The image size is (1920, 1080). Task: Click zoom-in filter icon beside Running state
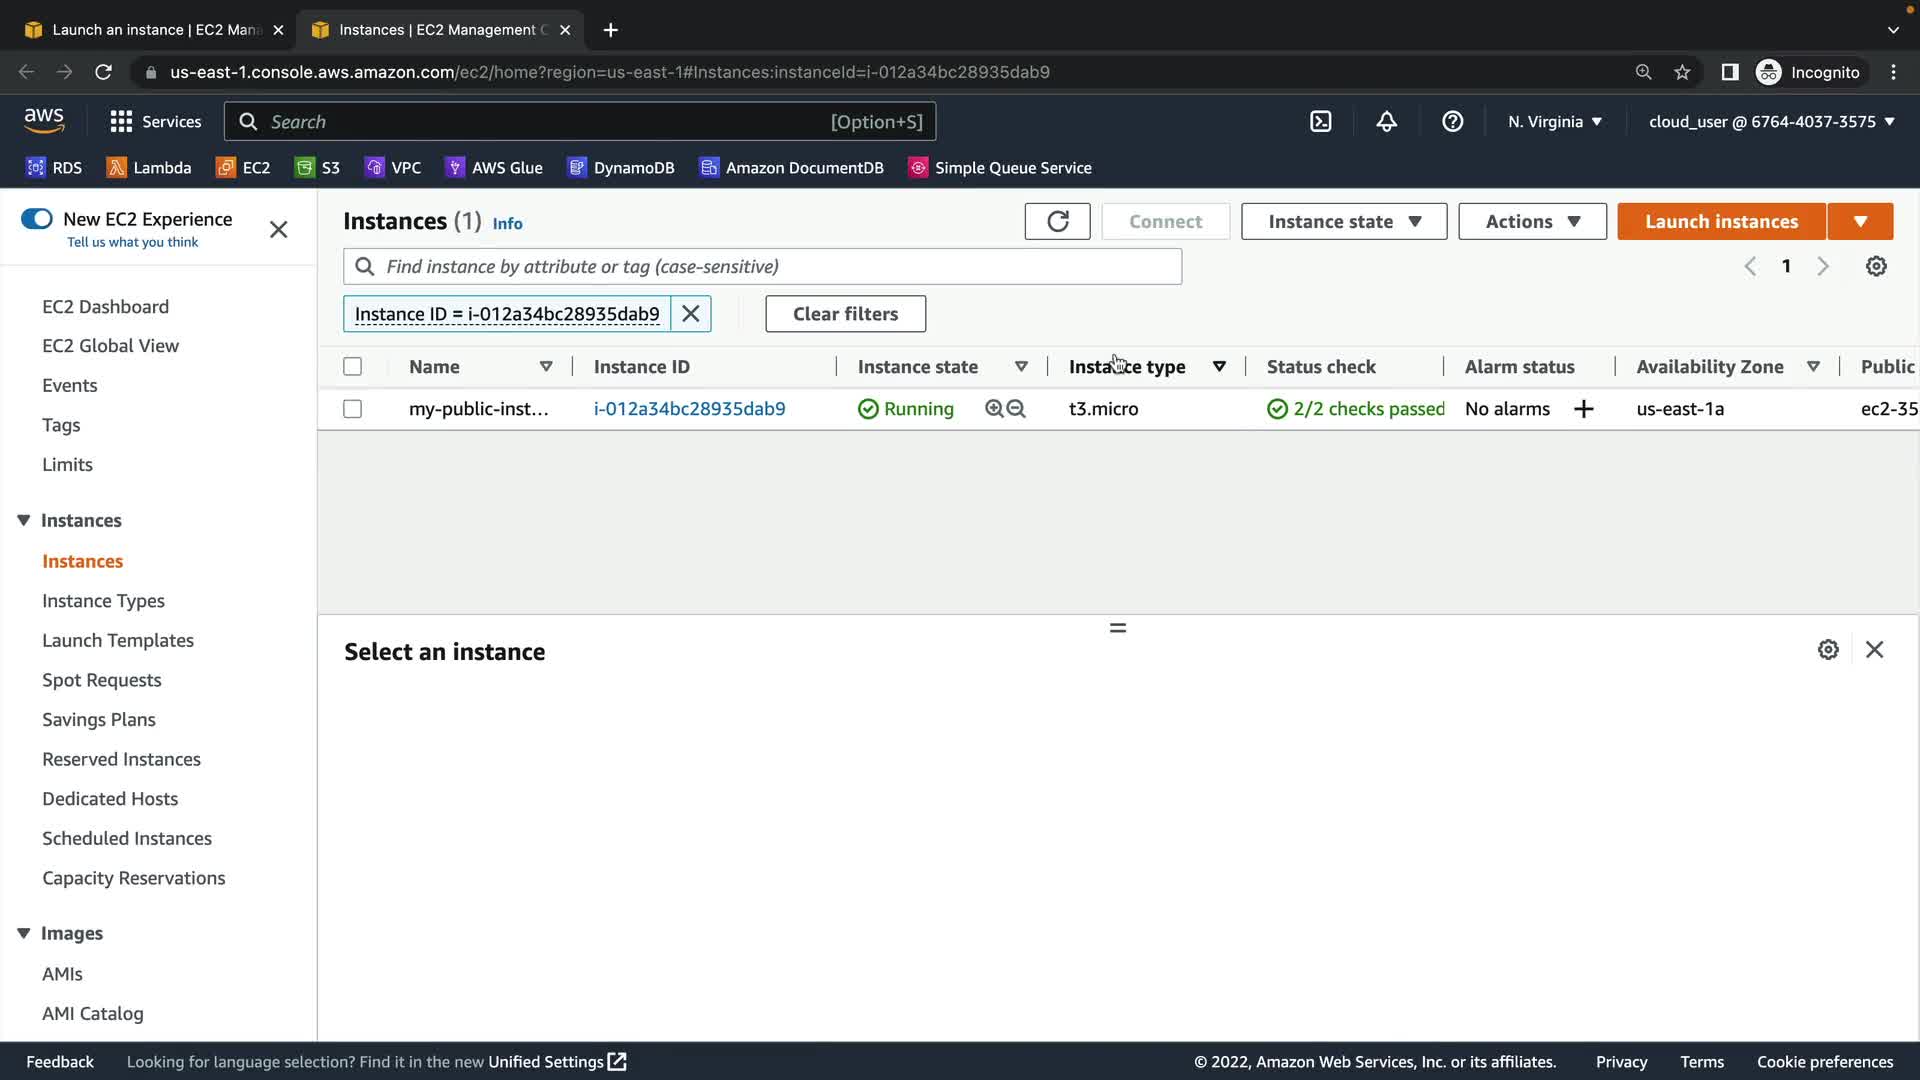(x=994, y=409)
